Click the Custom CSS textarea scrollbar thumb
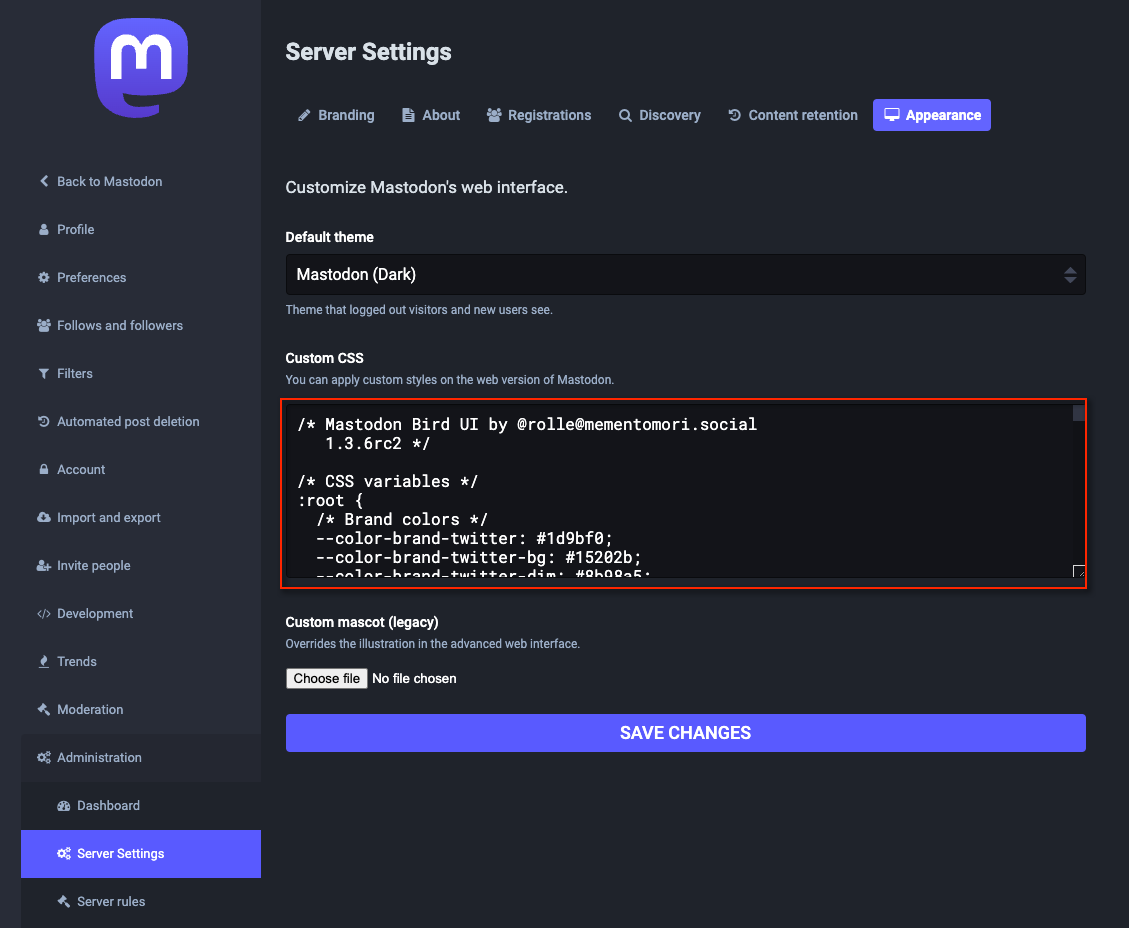Screen dimensions: 1129x928 [x=1079, y=413]
